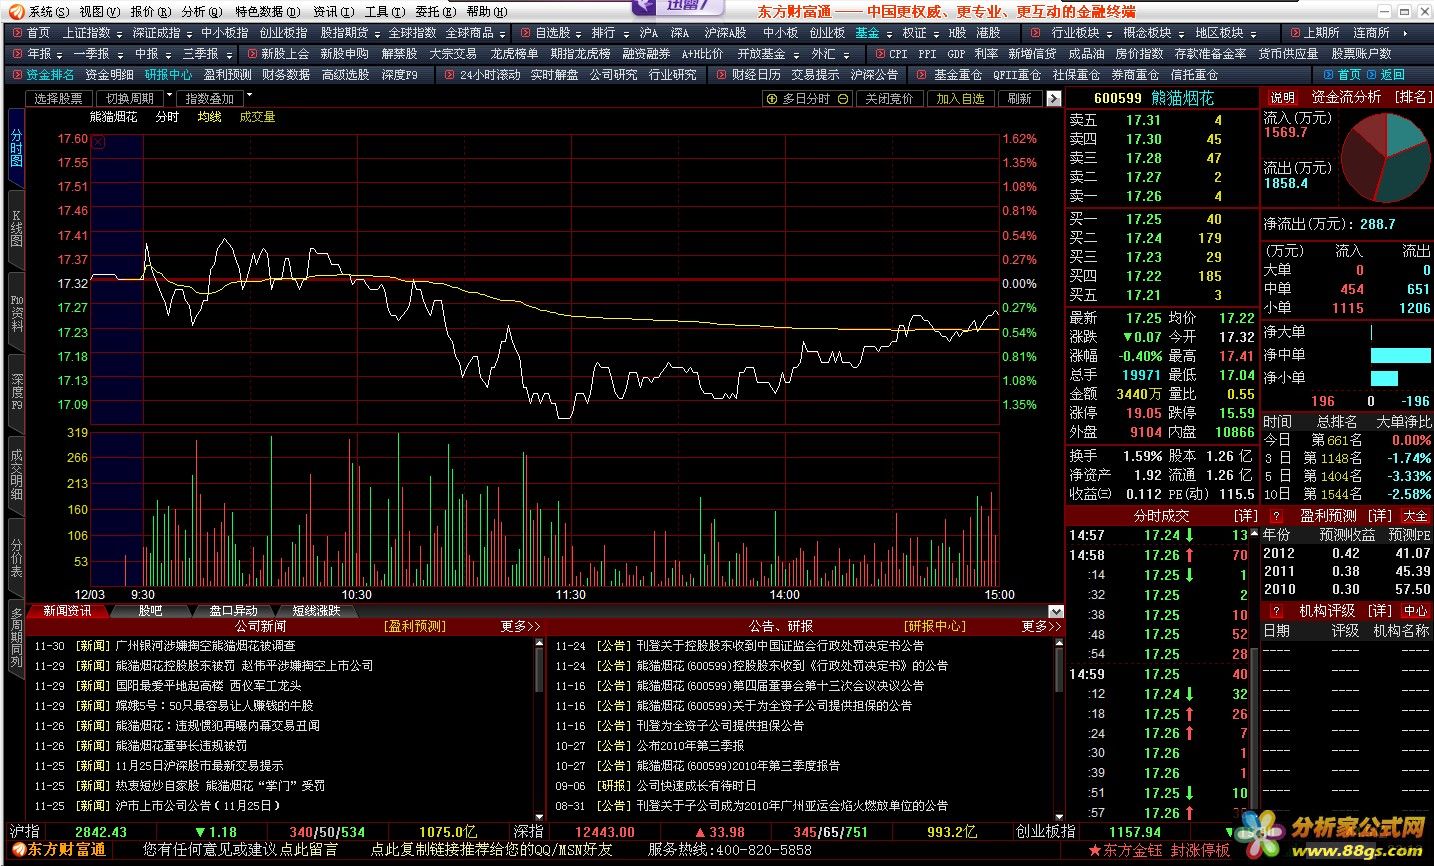This screenshot has height=866, width=1434.
Task: Click the minus icon in 多日分时
Action: click(843, 98)
